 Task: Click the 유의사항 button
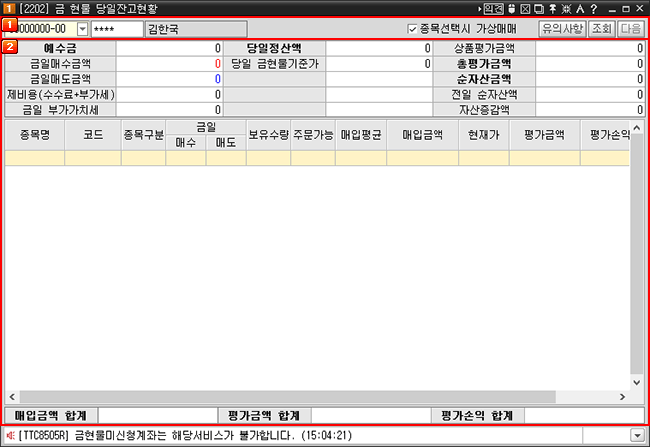(562, 29)
